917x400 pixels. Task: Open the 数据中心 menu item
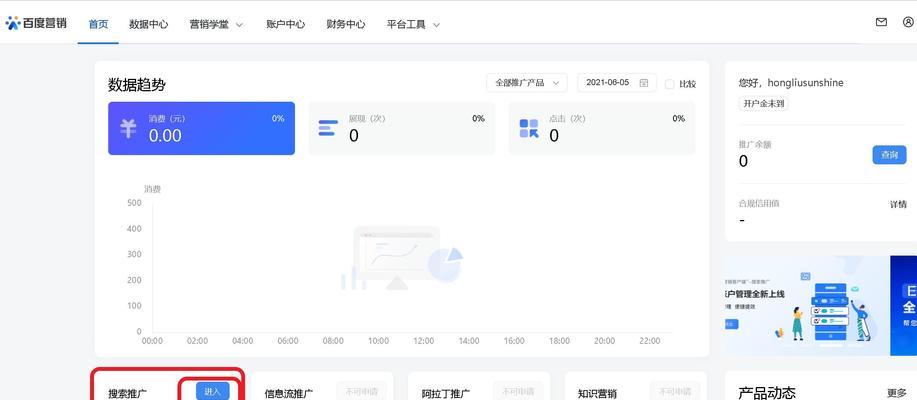(x=149, y=25)
